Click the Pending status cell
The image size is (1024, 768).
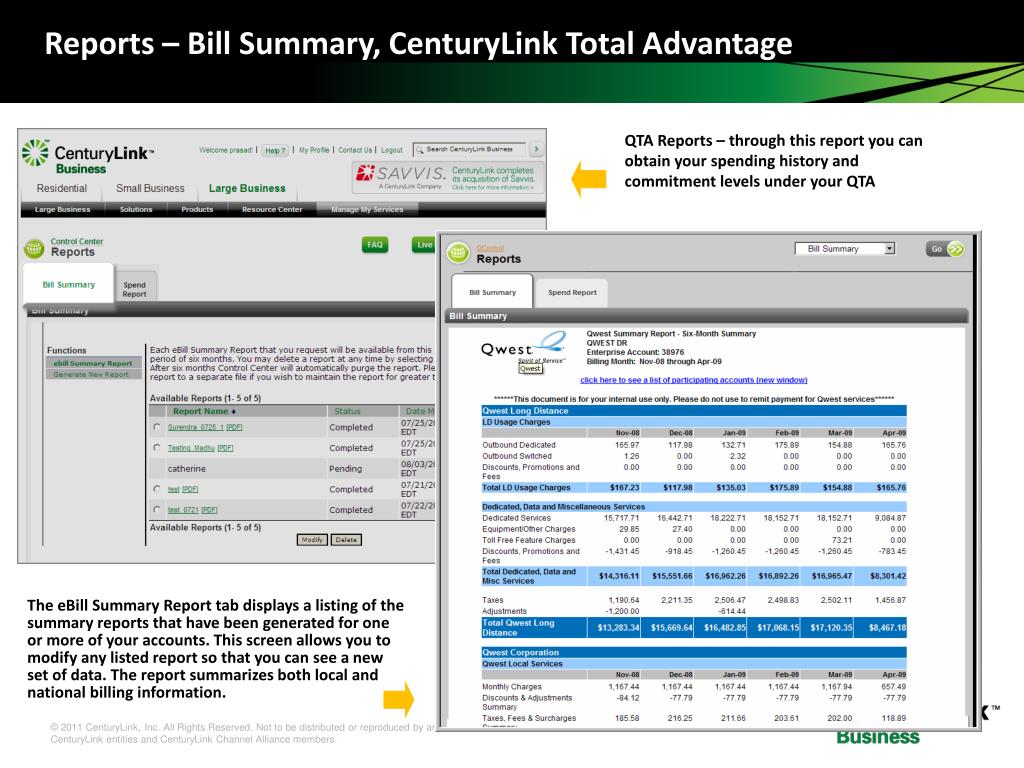point(345,469)
